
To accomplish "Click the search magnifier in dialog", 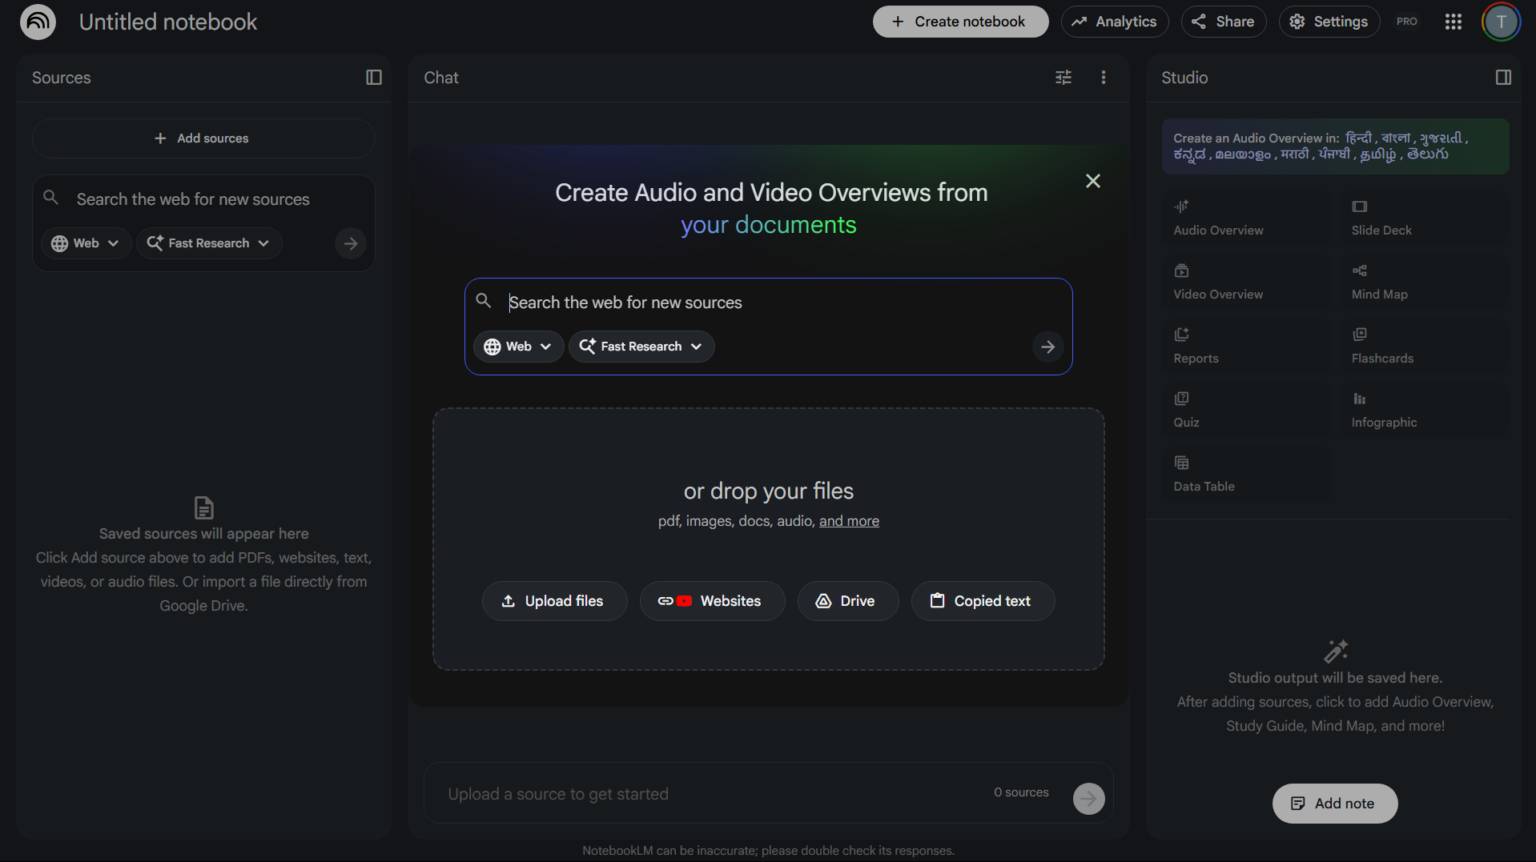I will tap(483, 301).
